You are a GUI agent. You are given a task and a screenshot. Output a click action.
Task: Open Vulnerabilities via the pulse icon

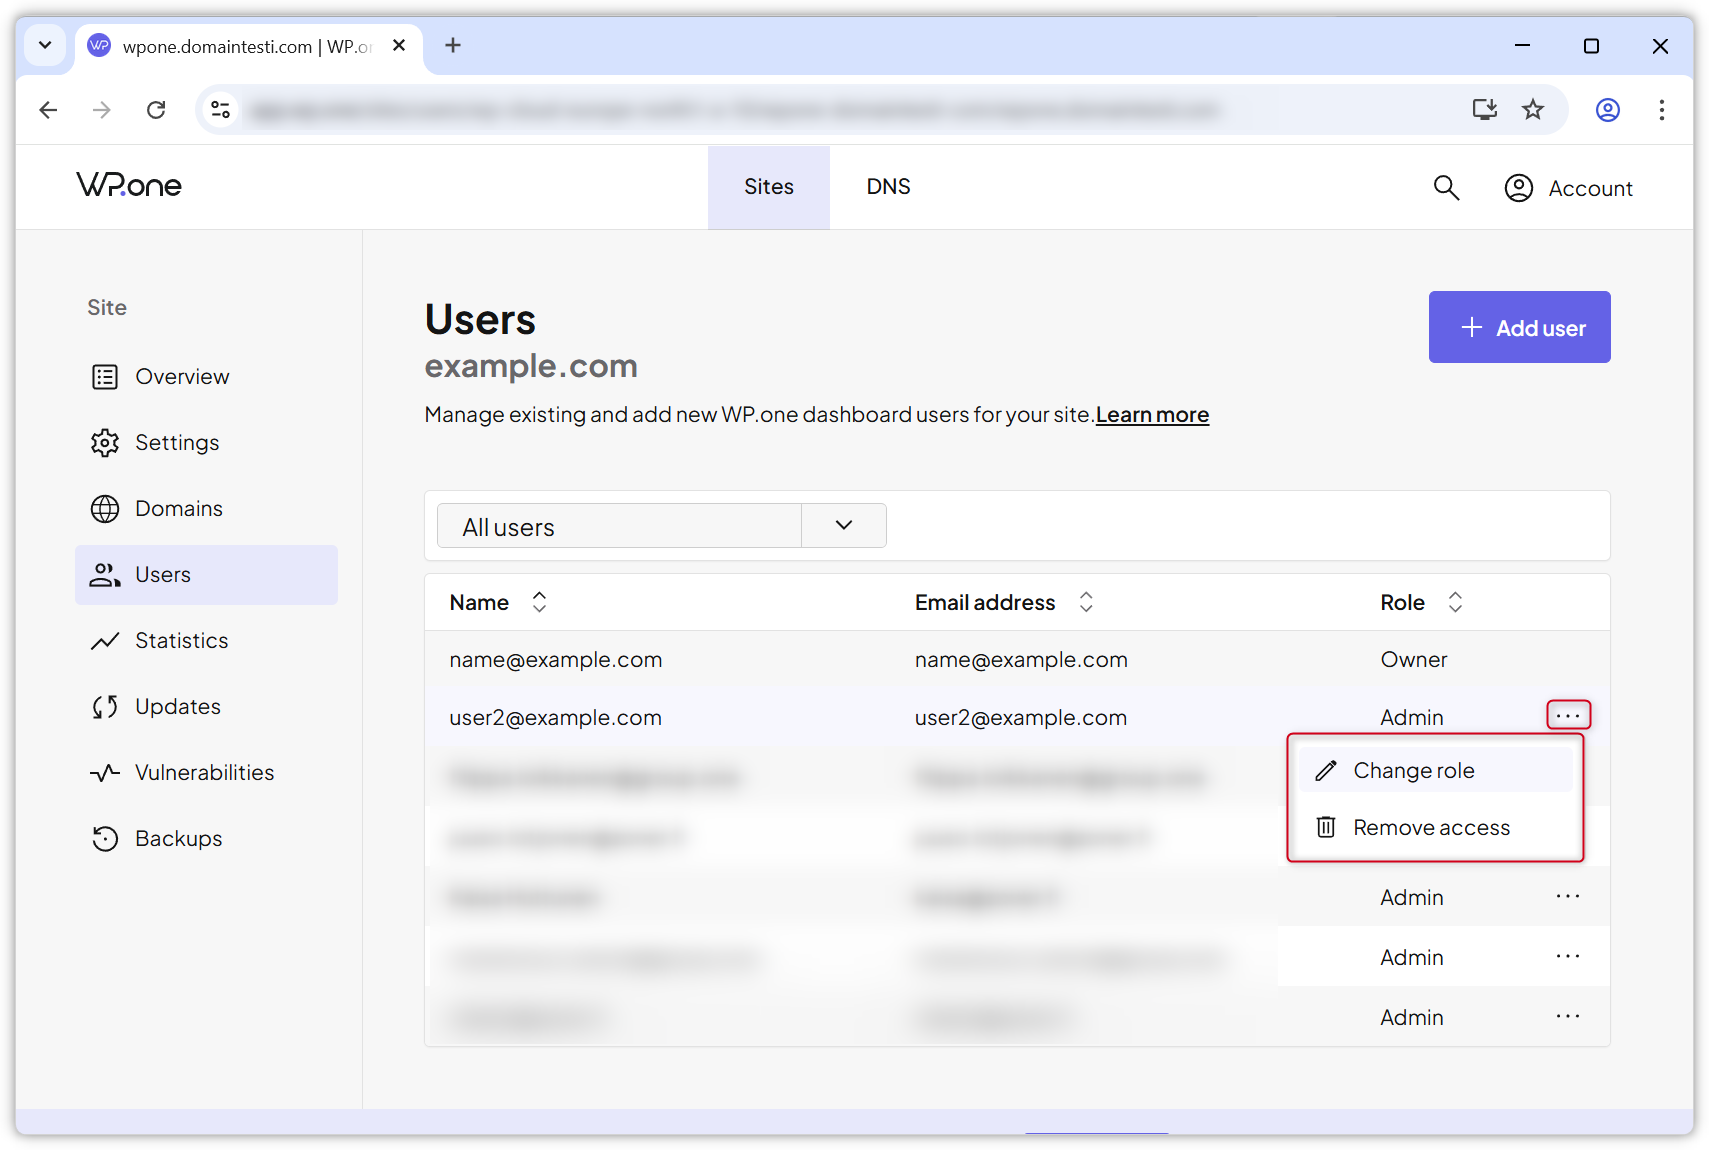105,772
